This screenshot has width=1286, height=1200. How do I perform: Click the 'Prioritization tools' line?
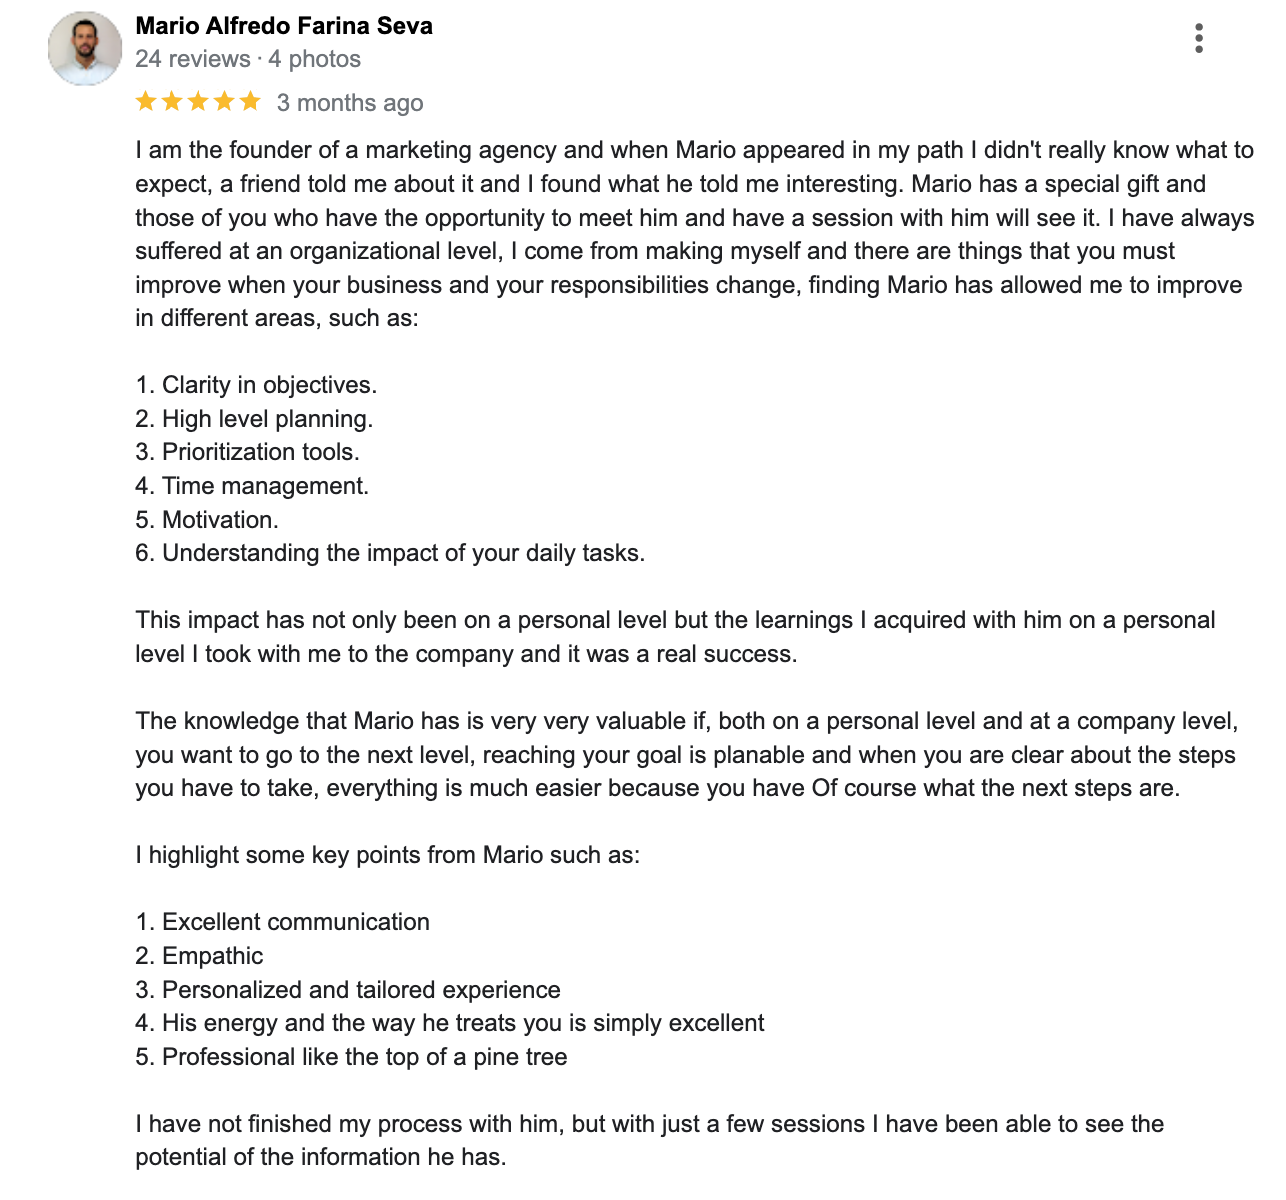[x=247, y=452]
